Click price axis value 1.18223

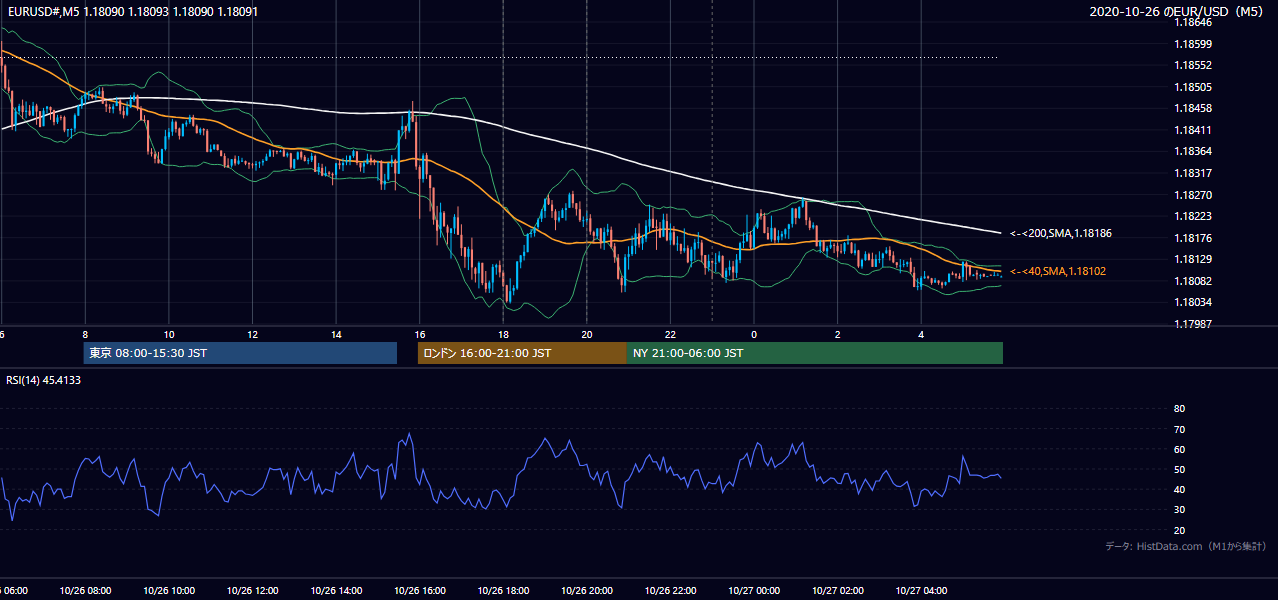[x=1193, y=216]
